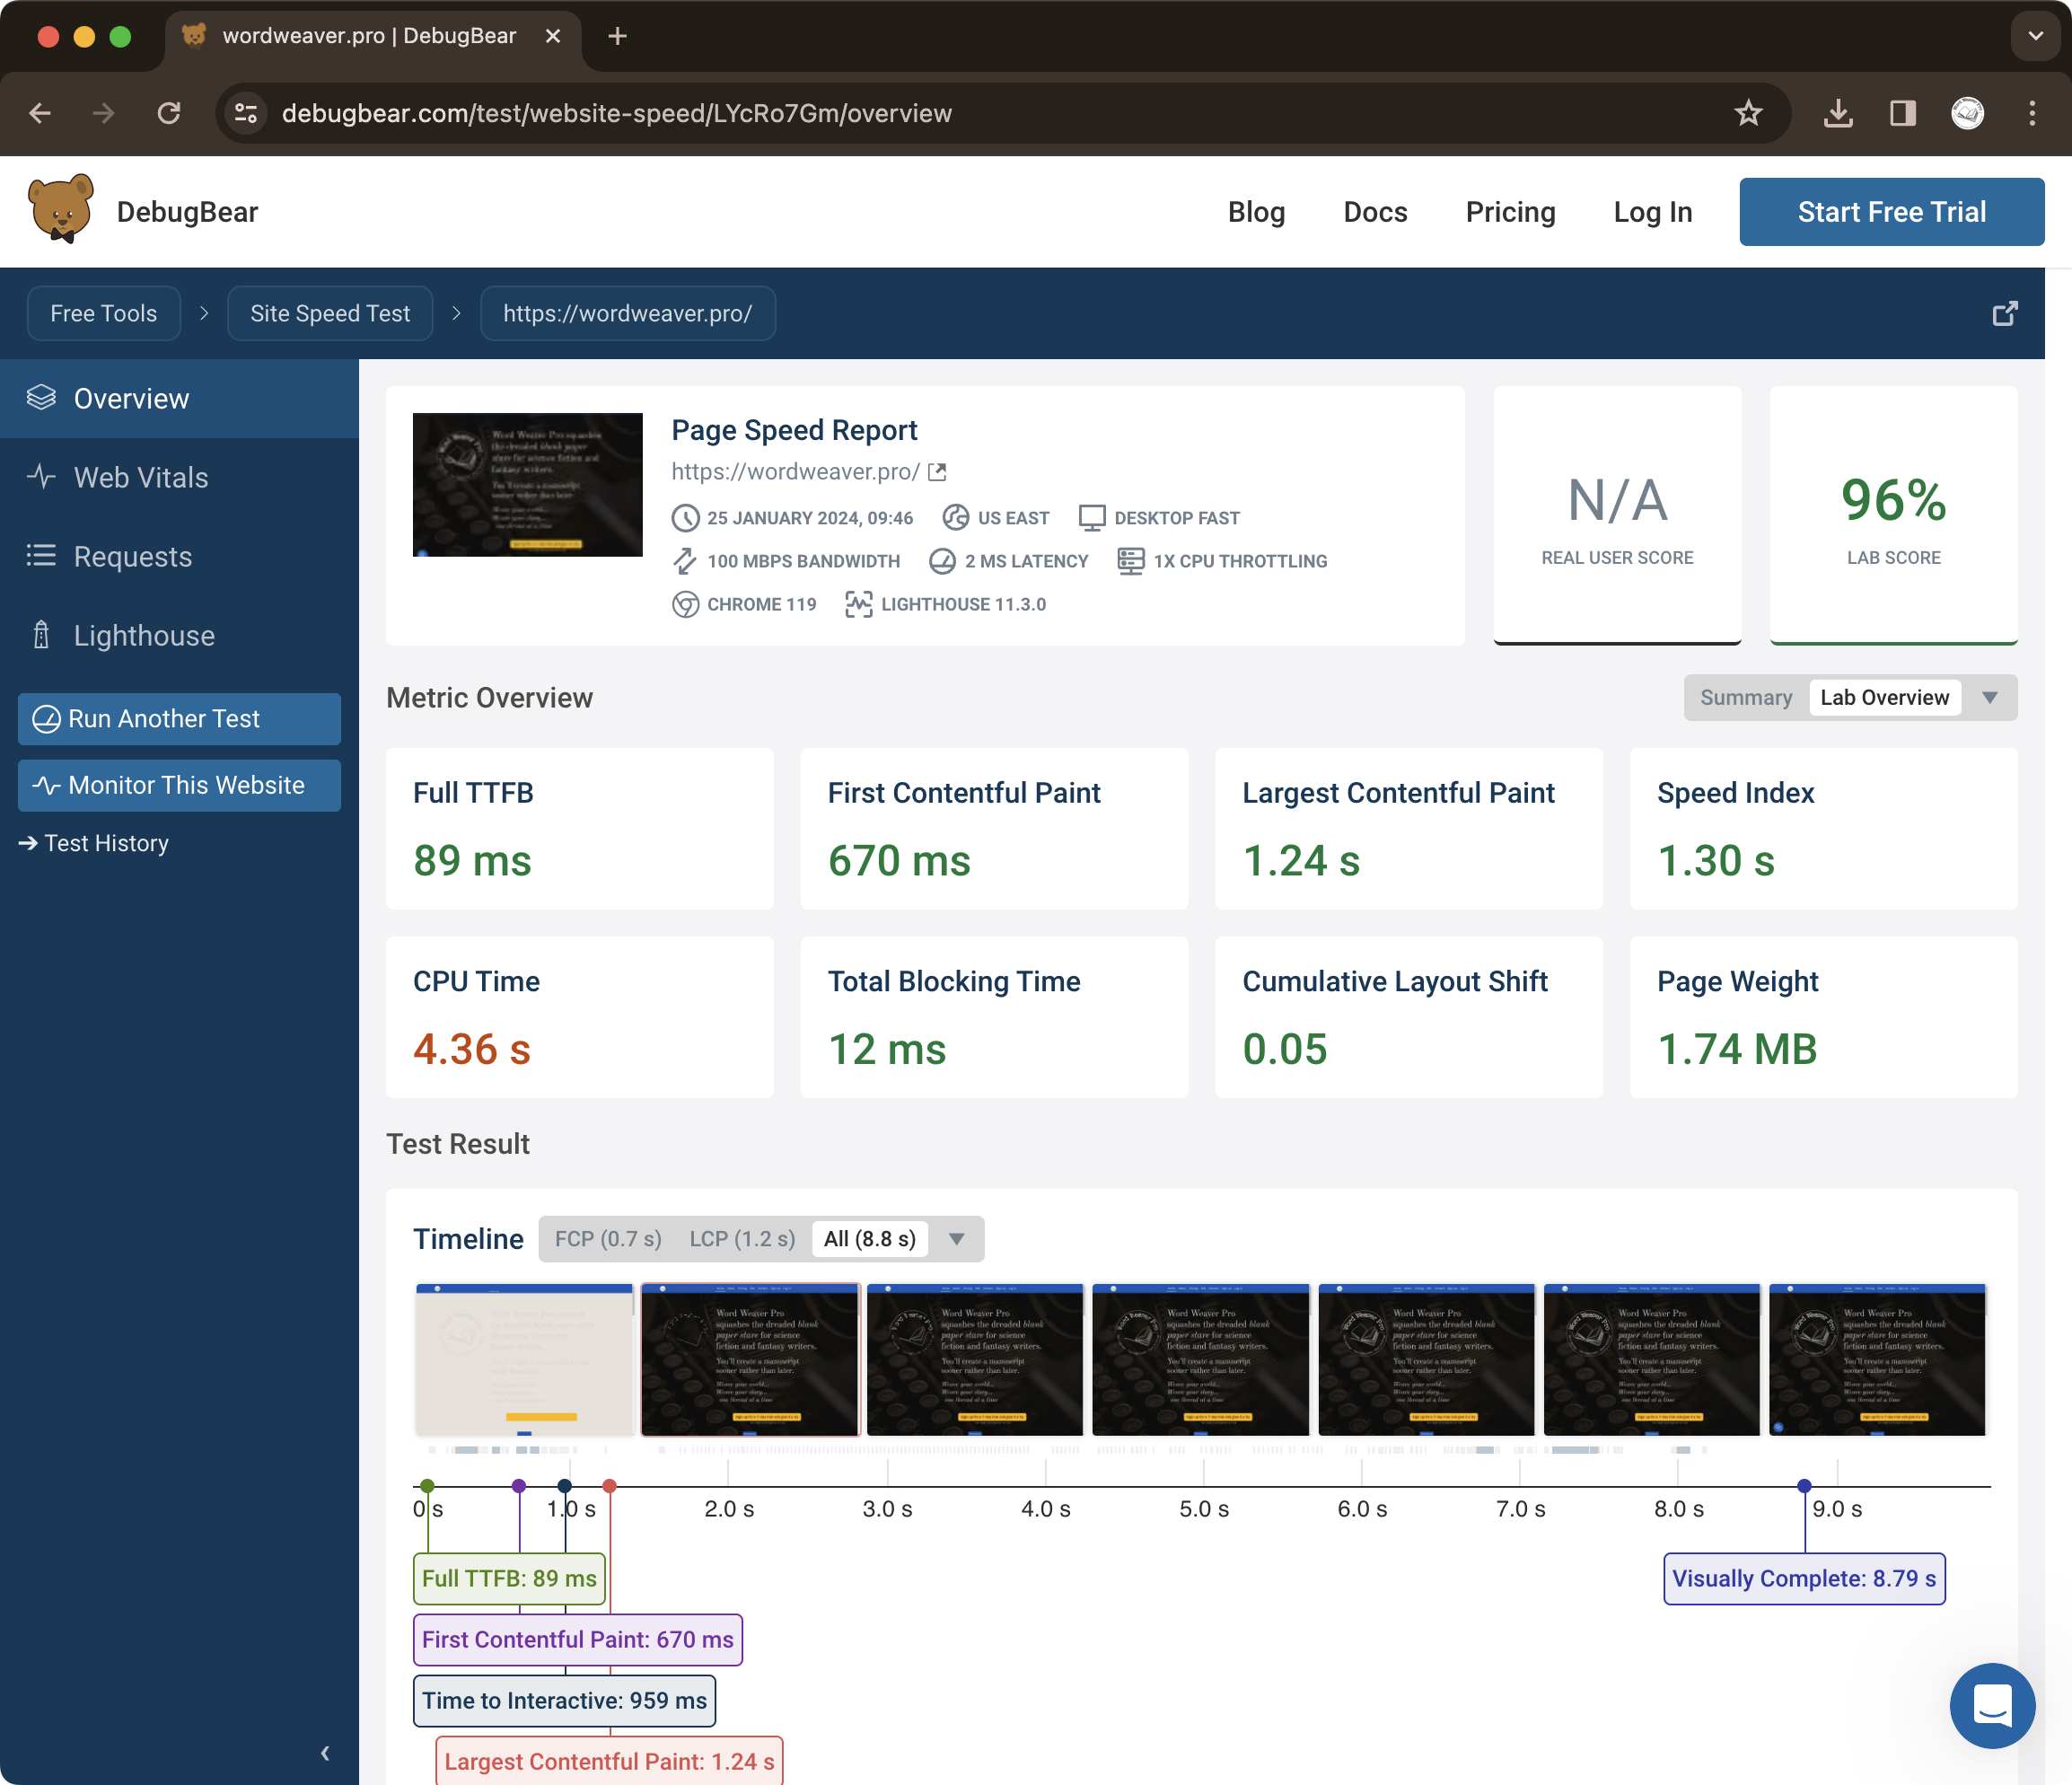
Task: Select red-highlighted second filmstrip frame
Action: click(750, 1360)
